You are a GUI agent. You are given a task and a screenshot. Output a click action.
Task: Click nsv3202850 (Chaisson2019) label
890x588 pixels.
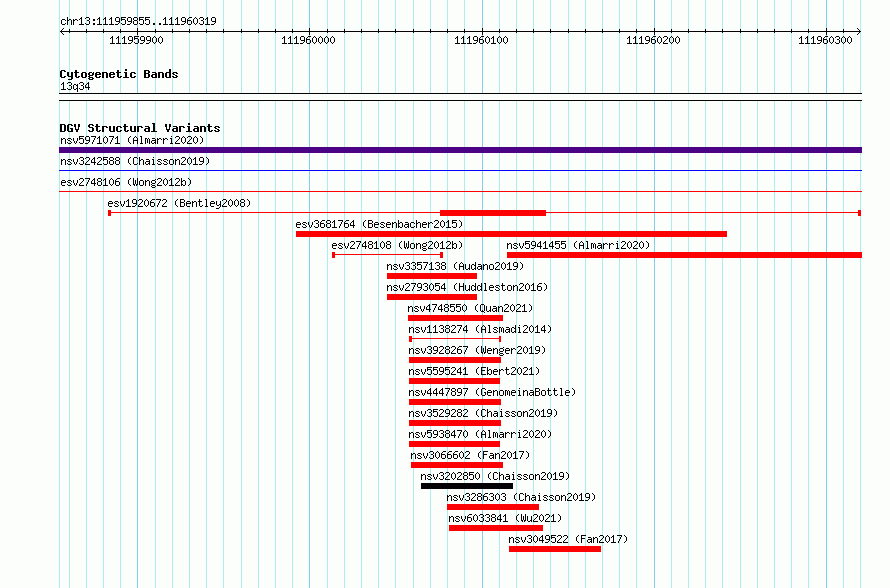click(495, 476)
